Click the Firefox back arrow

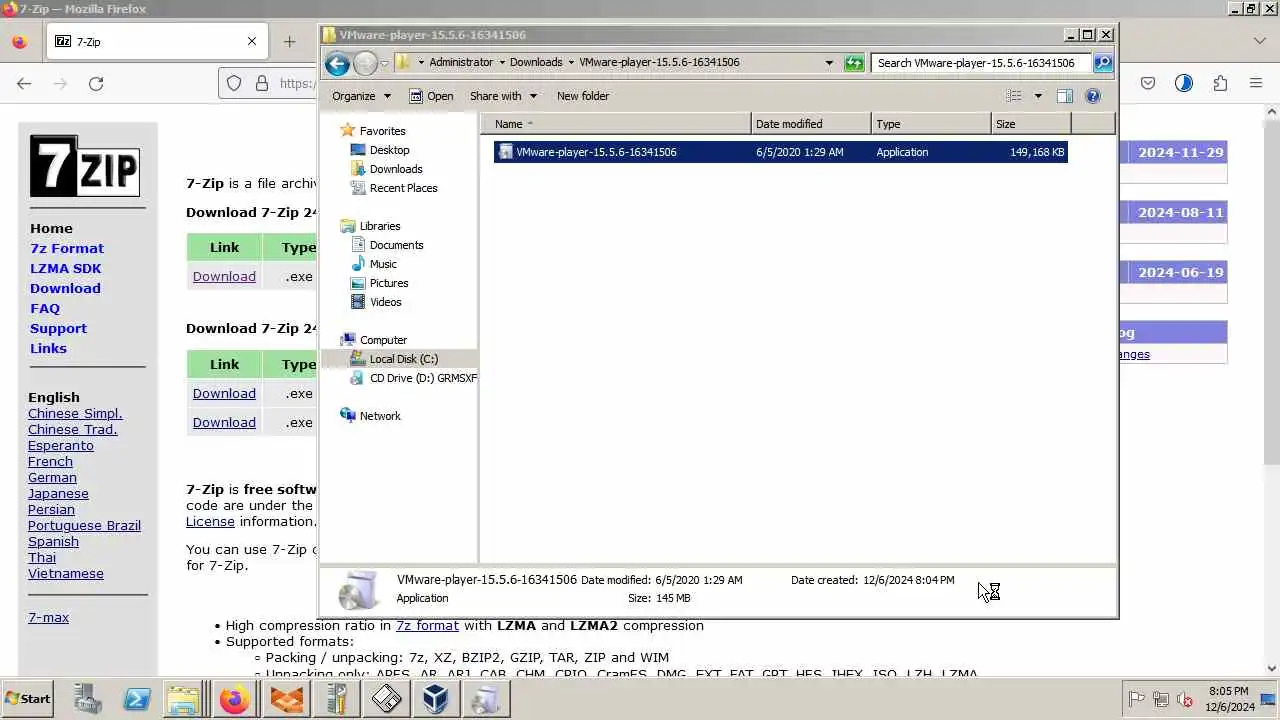(x=24, y=83)
